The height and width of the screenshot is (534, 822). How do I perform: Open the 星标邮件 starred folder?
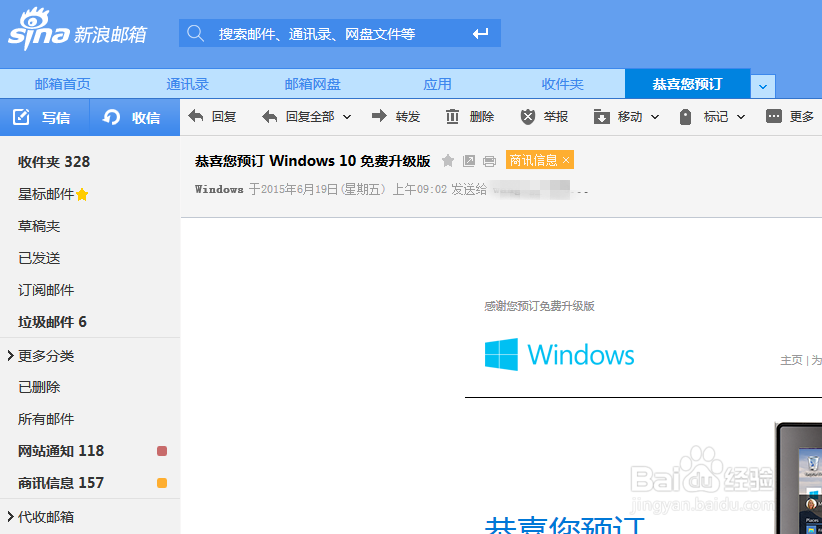click(x=52, y=194)
